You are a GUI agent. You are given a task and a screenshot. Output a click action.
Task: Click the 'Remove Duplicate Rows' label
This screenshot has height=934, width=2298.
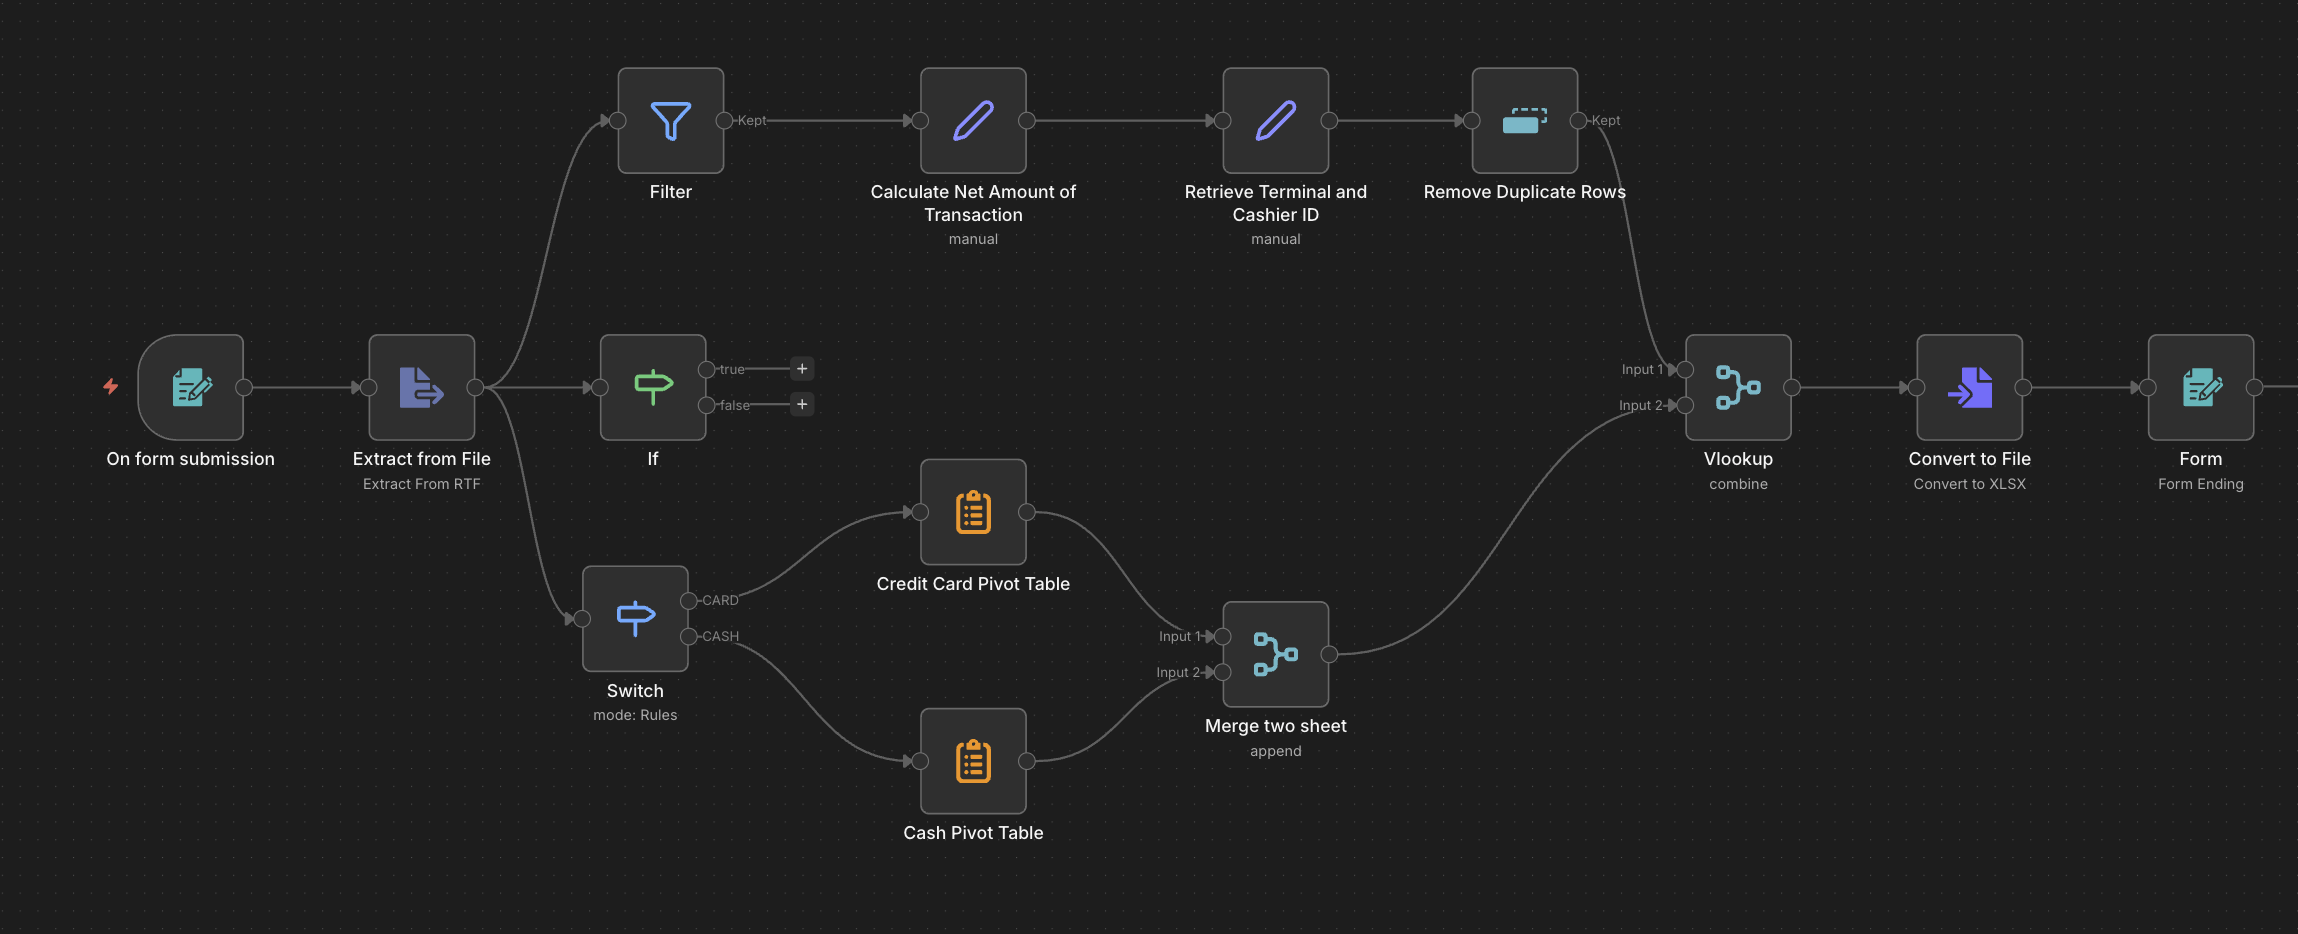(1525, 192)
